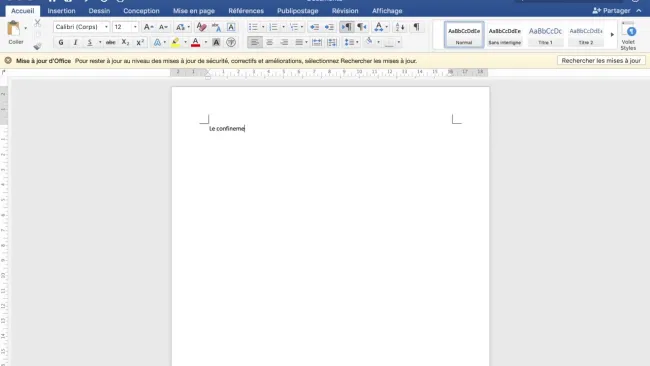Toggle left text alignment
The image size is (650, 366).
pyautogui.click(x=255, y=42)
